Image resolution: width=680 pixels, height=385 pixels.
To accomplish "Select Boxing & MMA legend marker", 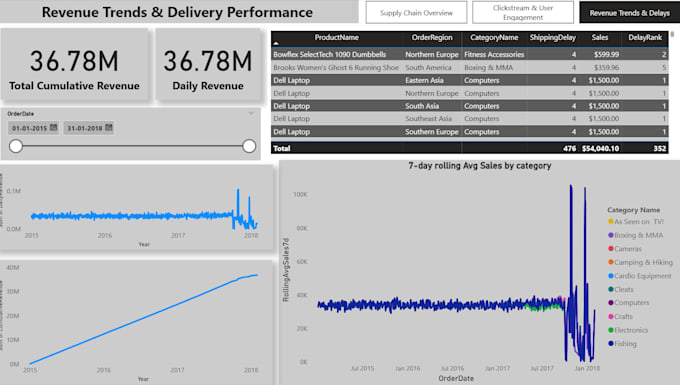I will [611, 235].
